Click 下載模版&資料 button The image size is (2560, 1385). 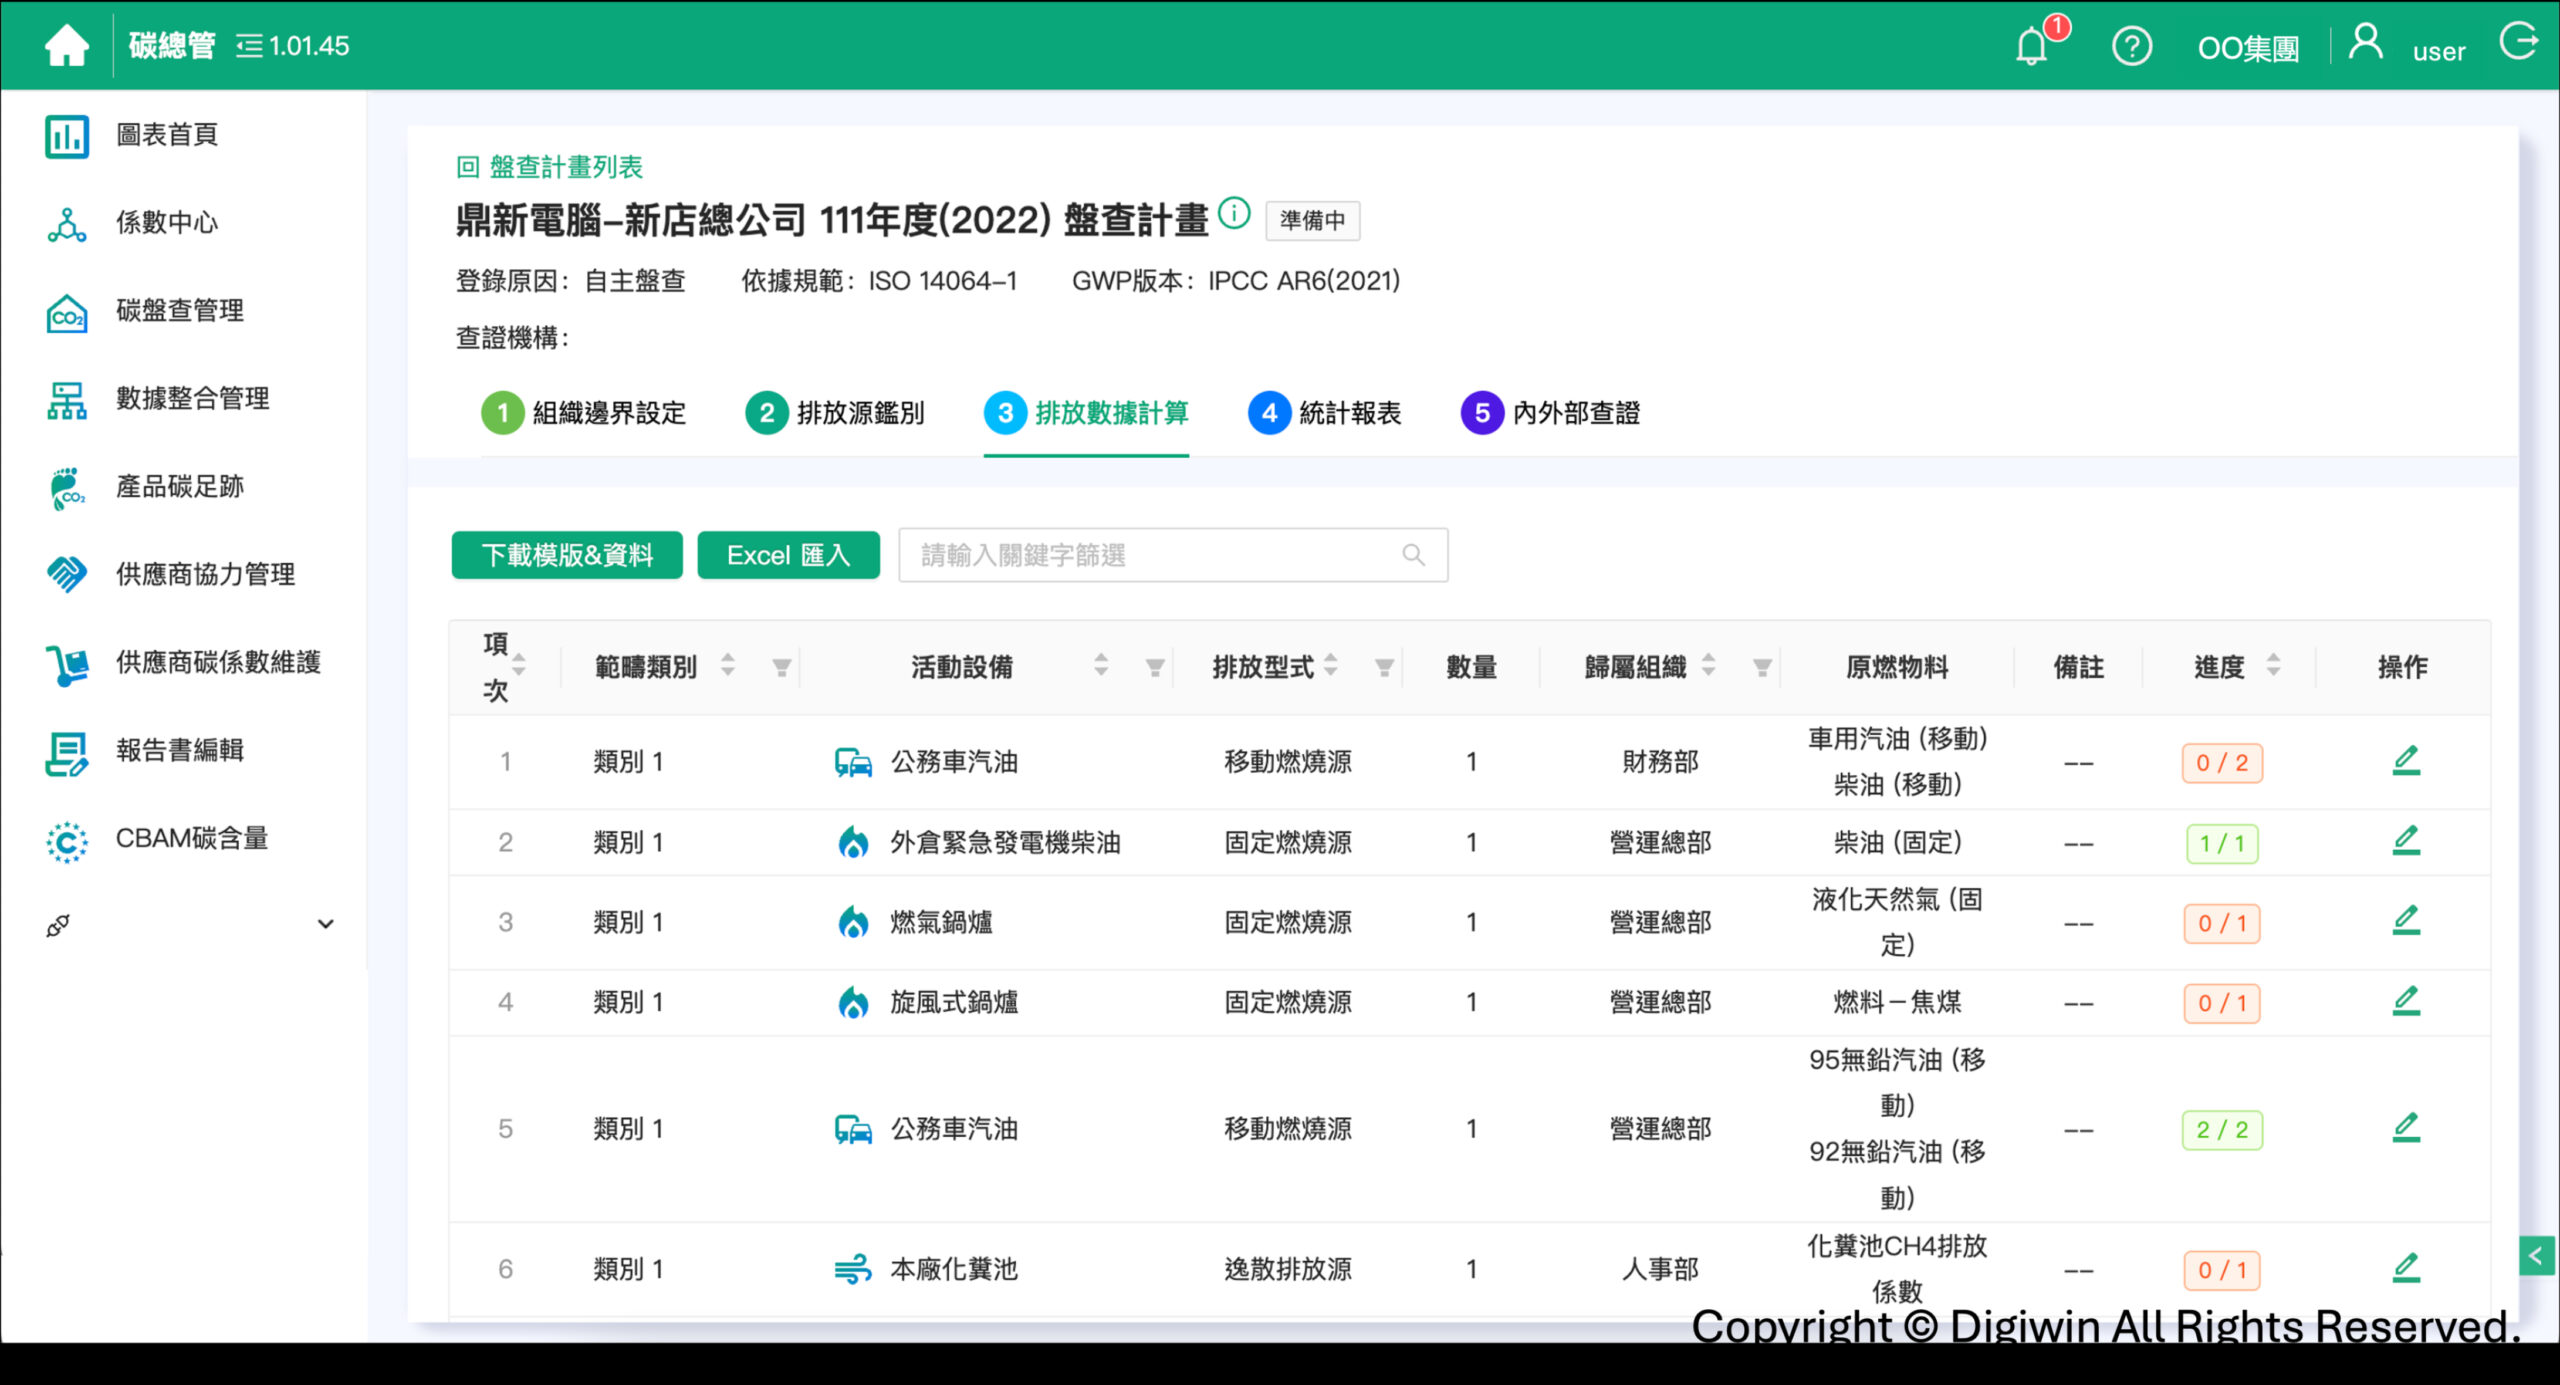567,555
